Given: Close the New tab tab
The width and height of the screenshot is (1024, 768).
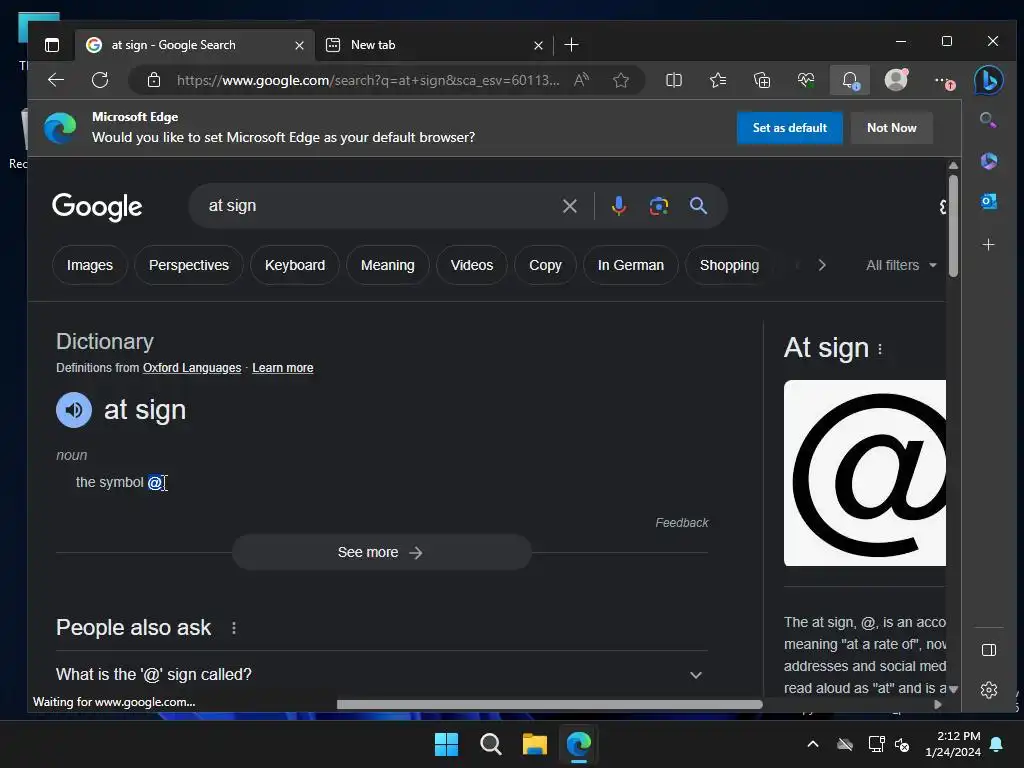Looking at the screenshot, I should 538,46.
